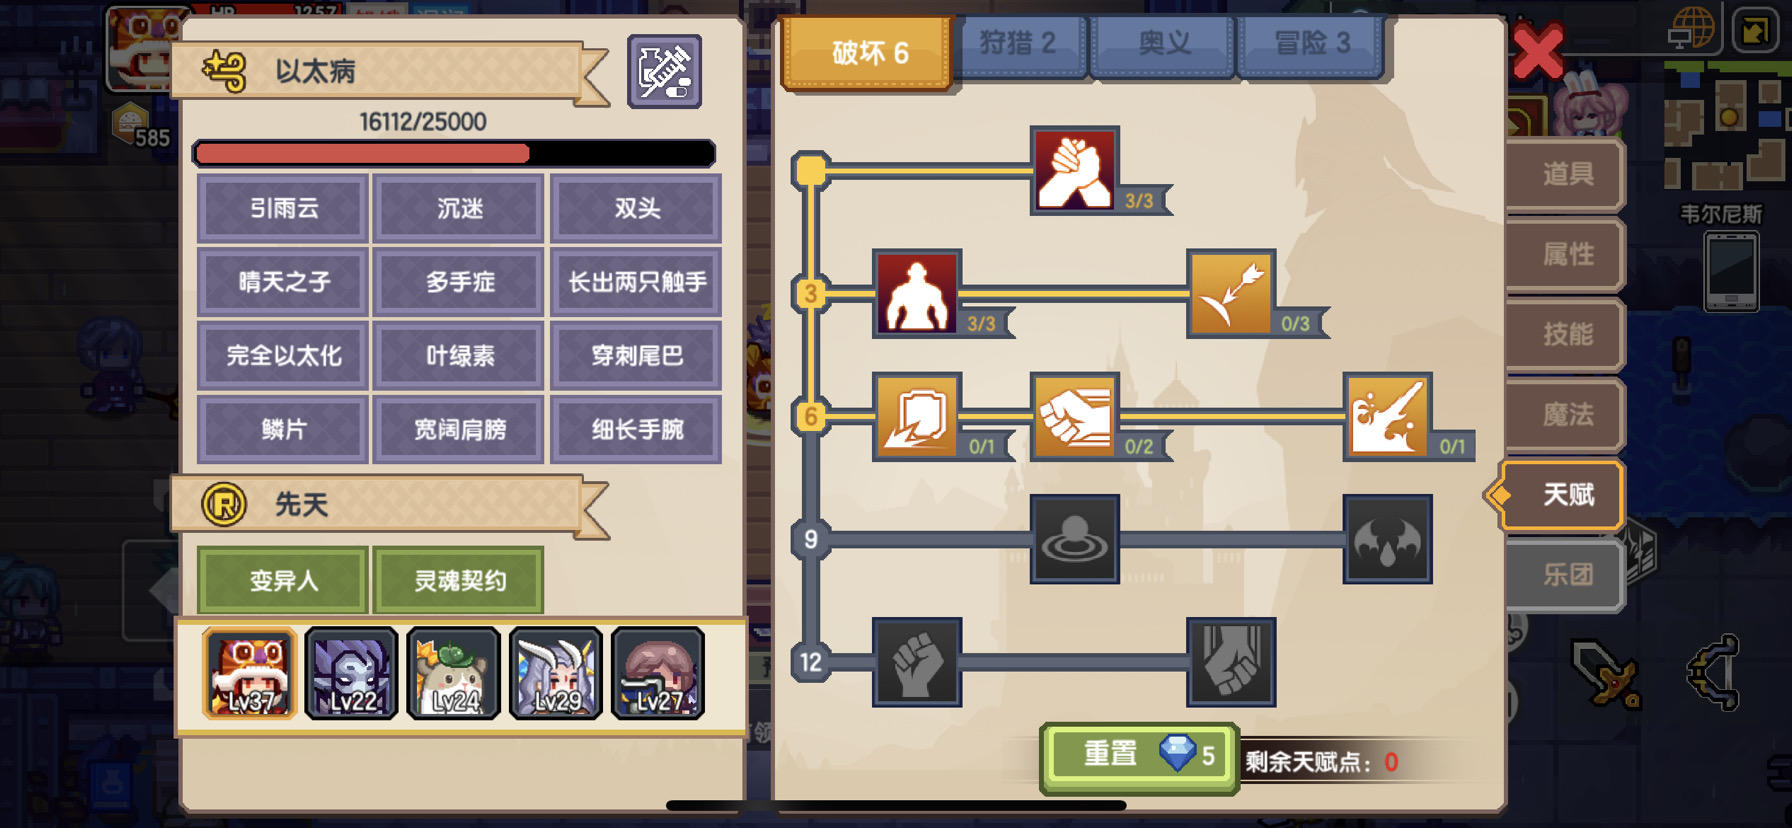
Task: Click the 重置 reset button
Action: pos(1140,757)
